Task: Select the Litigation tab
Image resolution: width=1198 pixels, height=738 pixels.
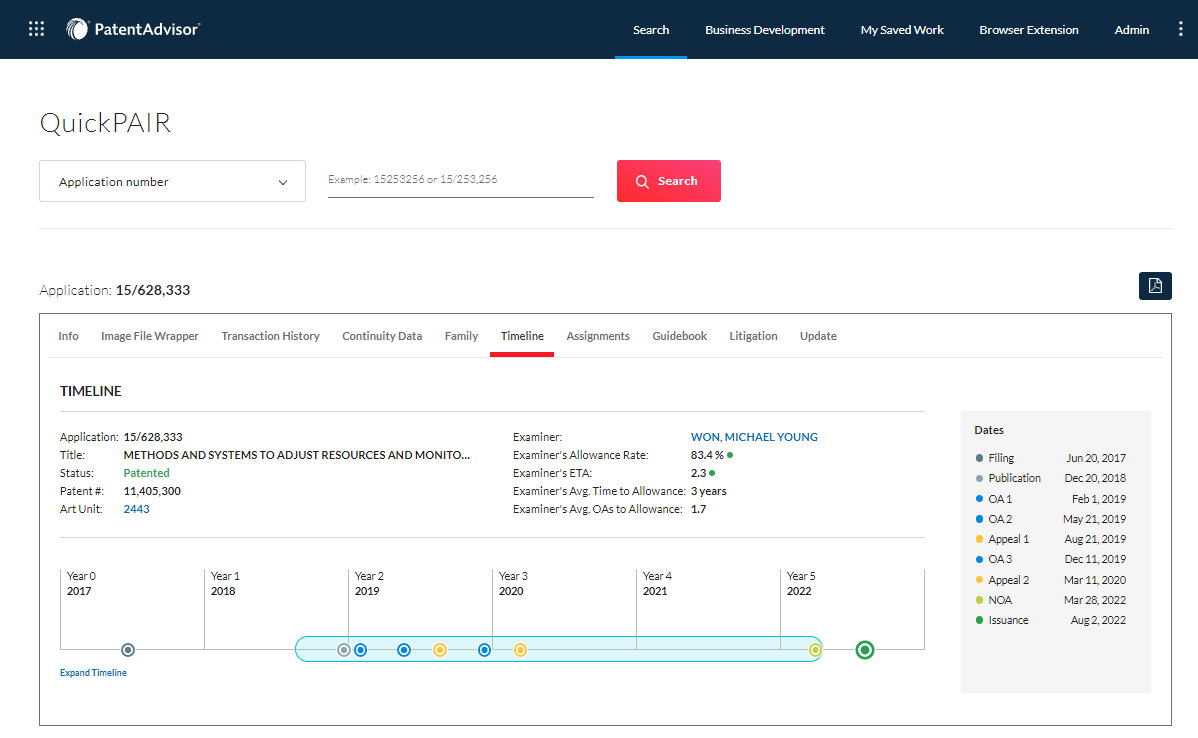Action: pos(753,336)
